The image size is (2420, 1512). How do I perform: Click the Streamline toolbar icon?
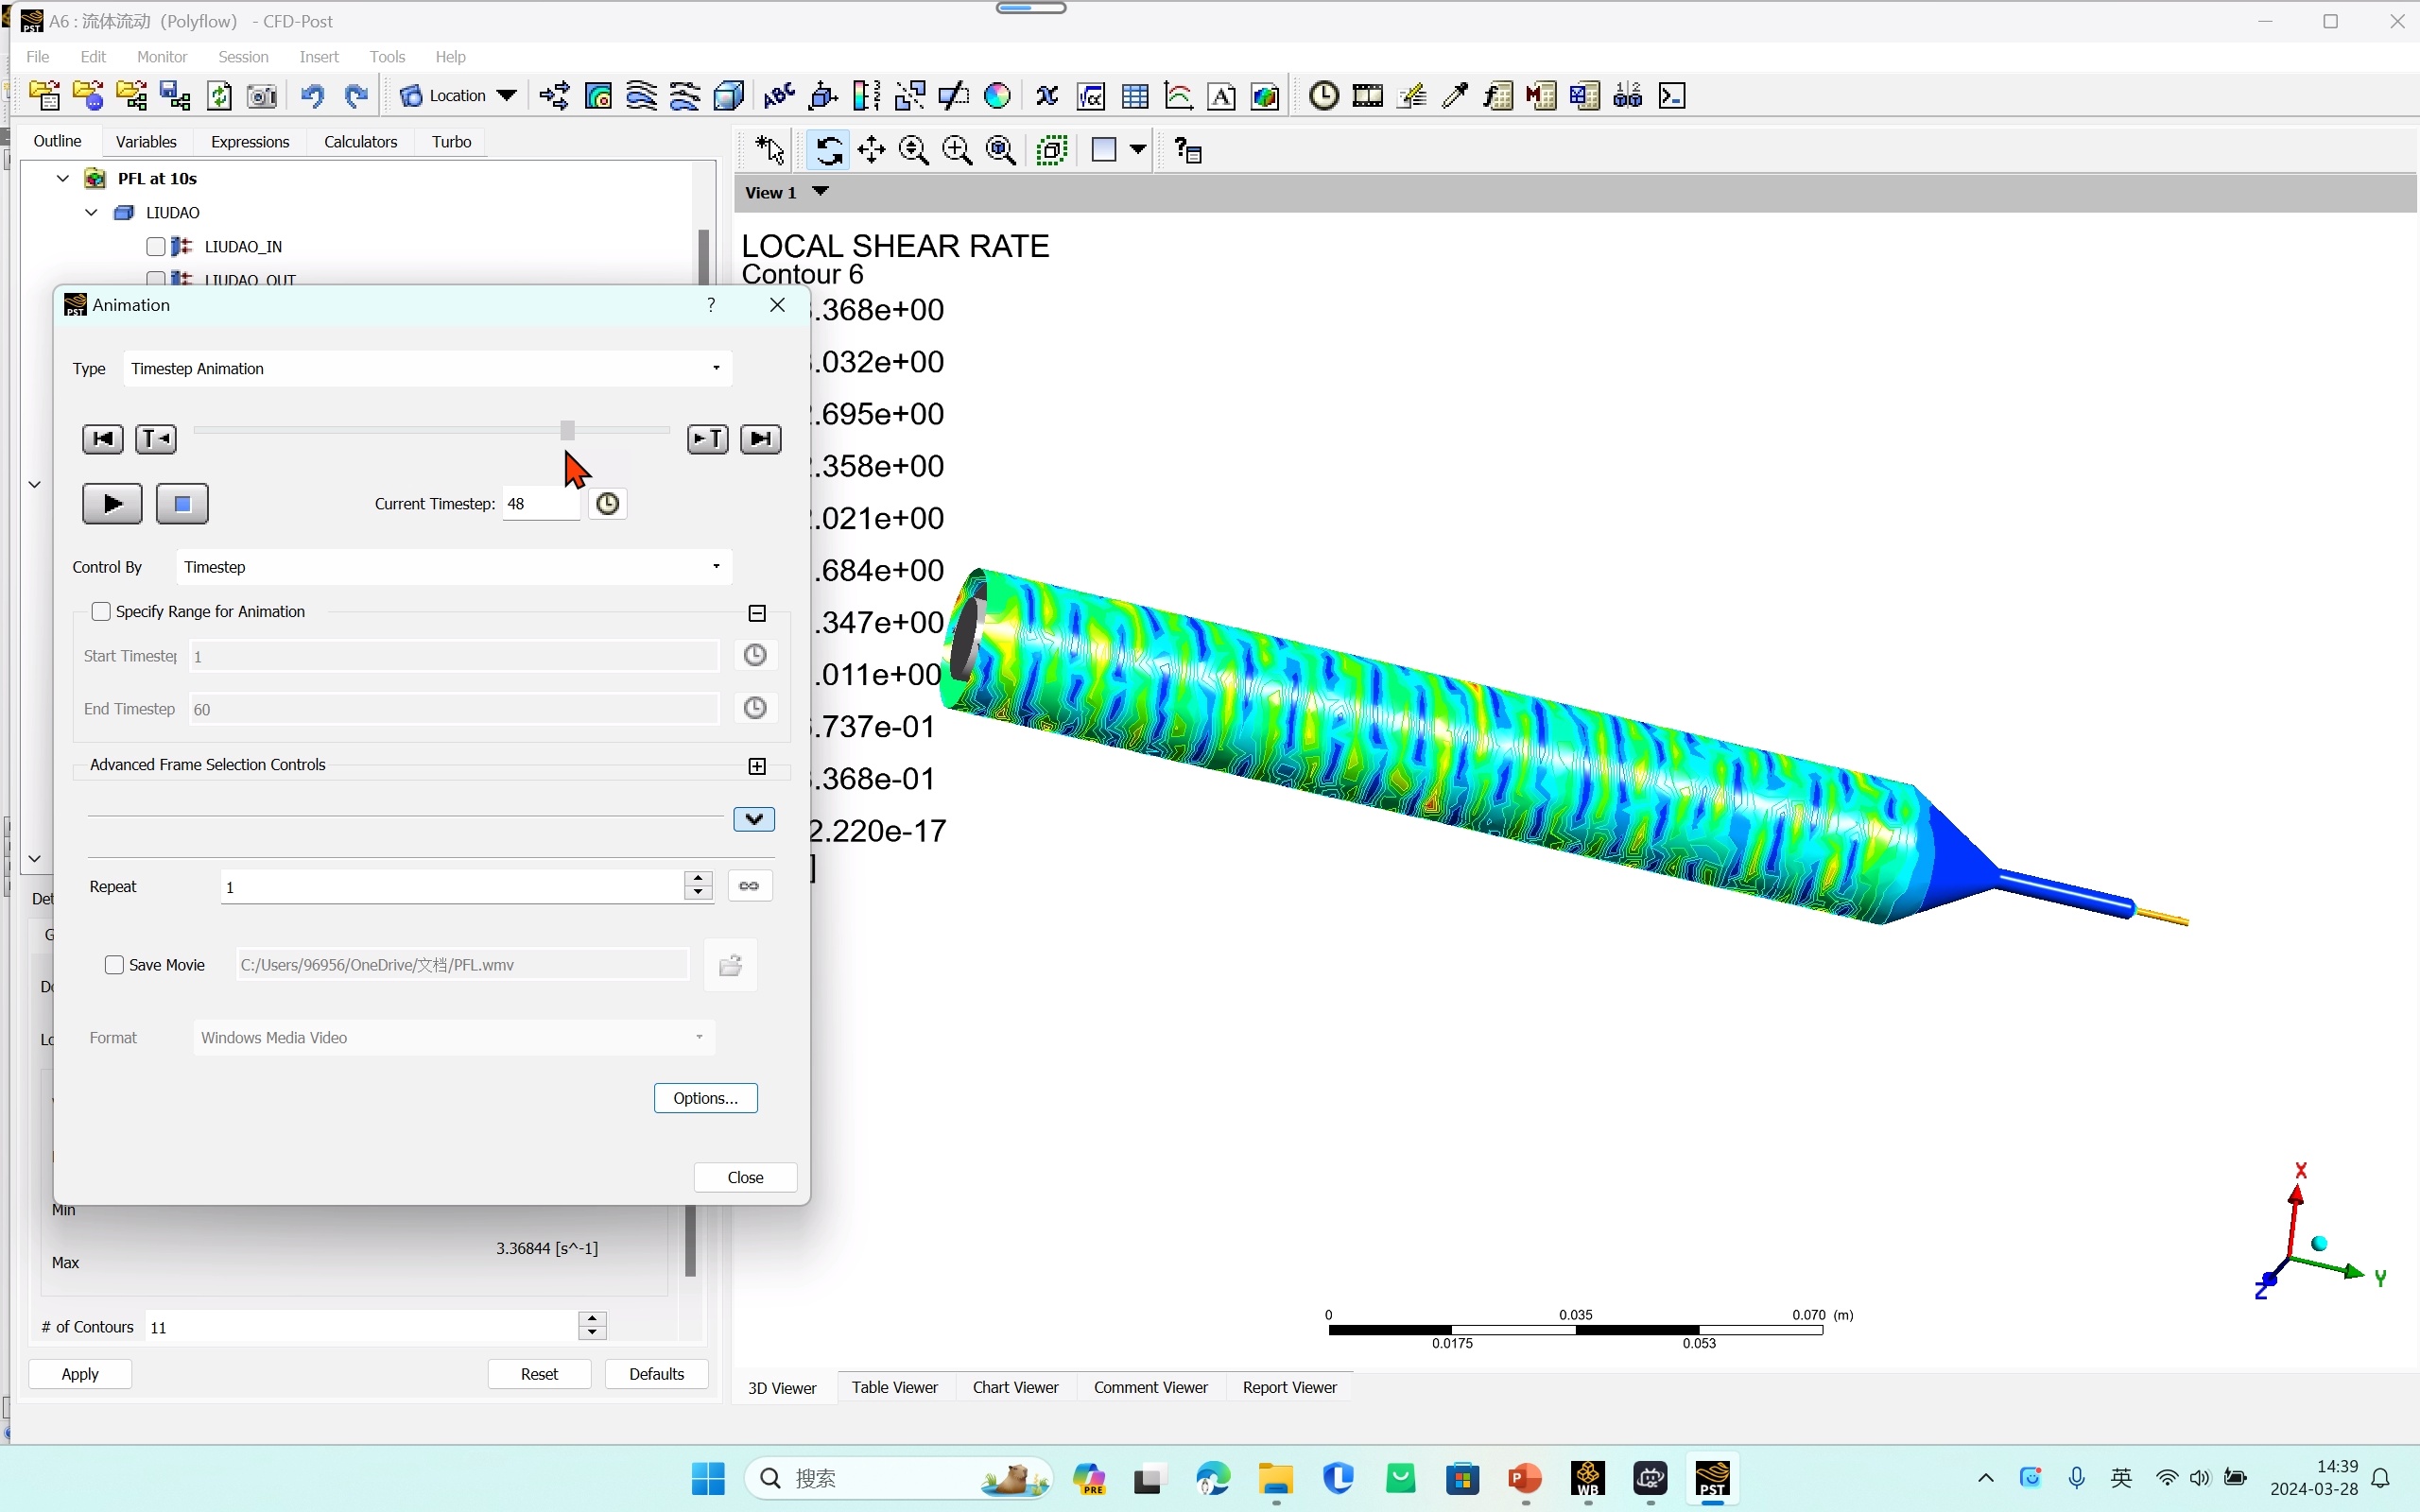tap(641, 96)
